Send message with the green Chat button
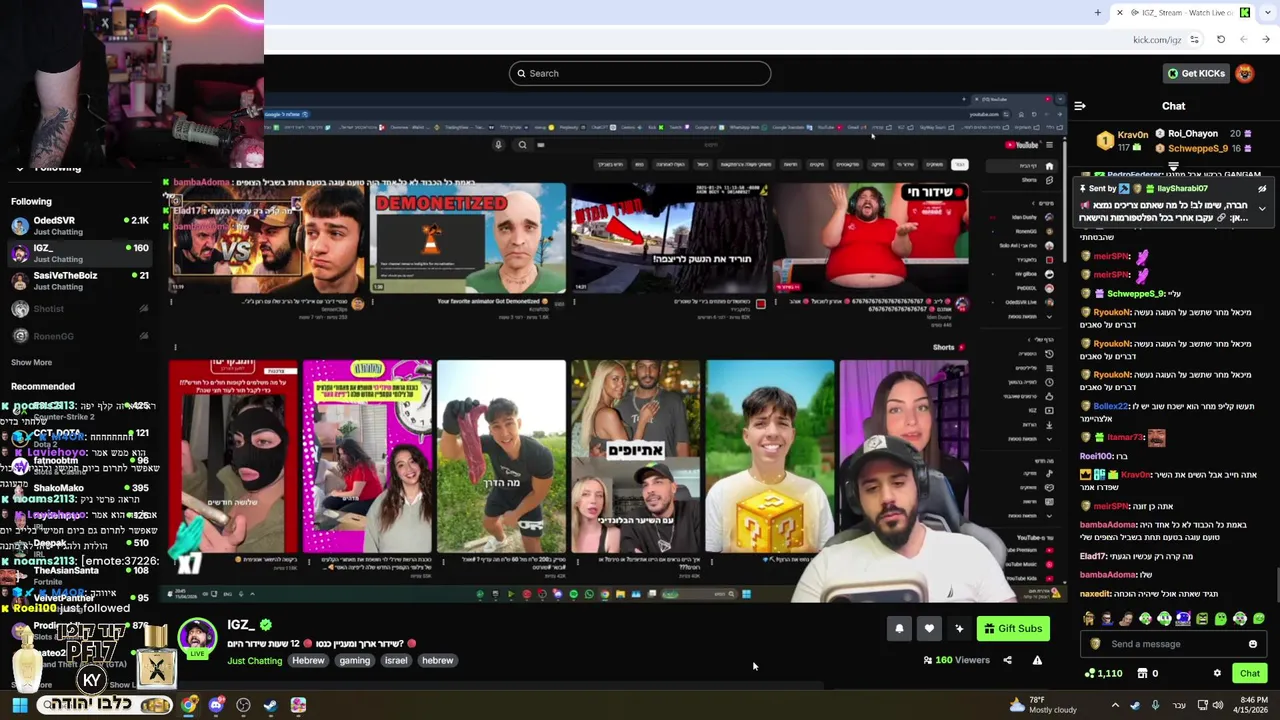The width and height of the screenshot is (1280, 720). [x=1250, y=673]
